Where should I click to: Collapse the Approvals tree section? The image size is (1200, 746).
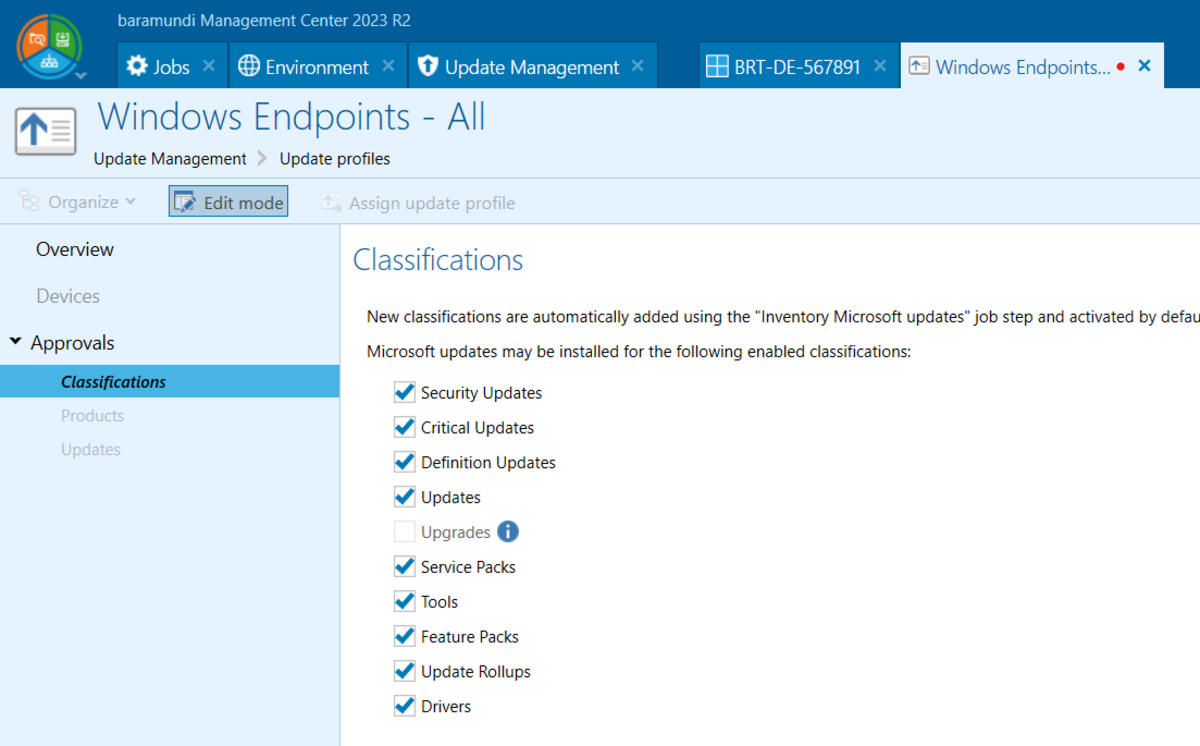click(16, 343)
